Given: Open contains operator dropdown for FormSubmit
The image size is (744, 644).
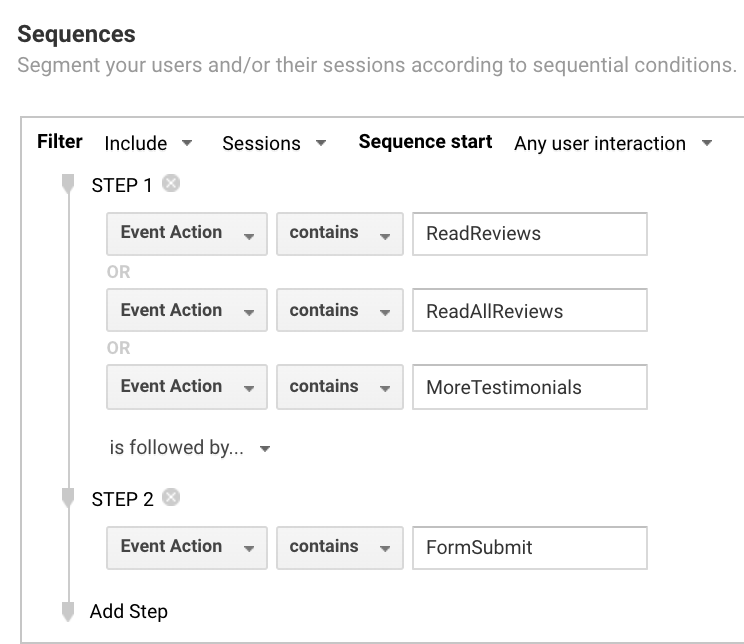Looking at the screenshot, I should tap(340, 548).
